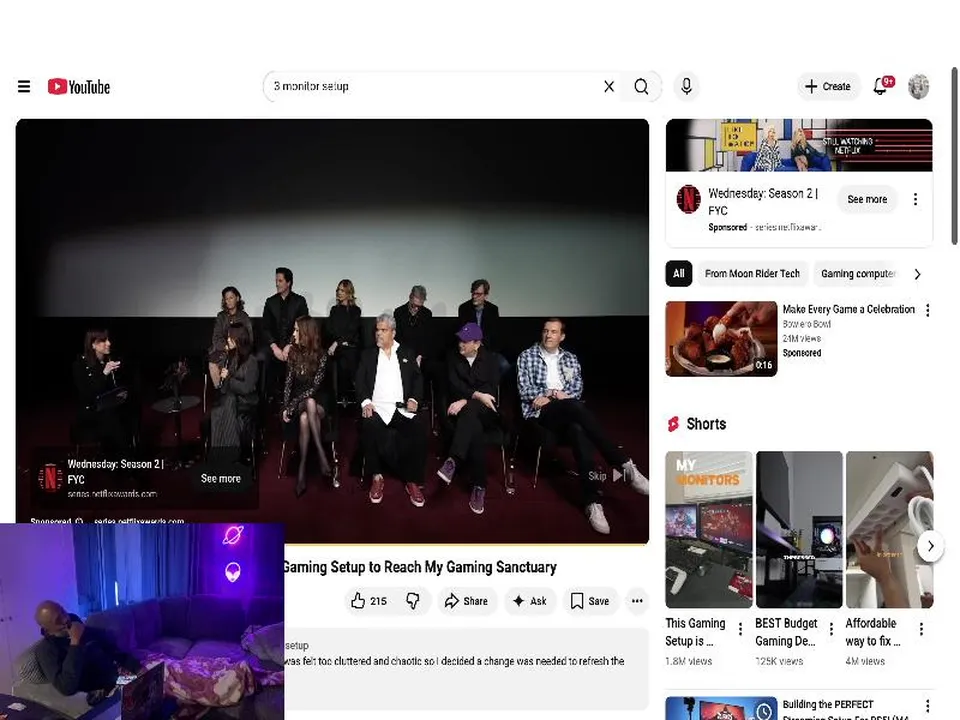Click ad progress bar under player
The image size is (960, 720).
click(x=465, y=543)
